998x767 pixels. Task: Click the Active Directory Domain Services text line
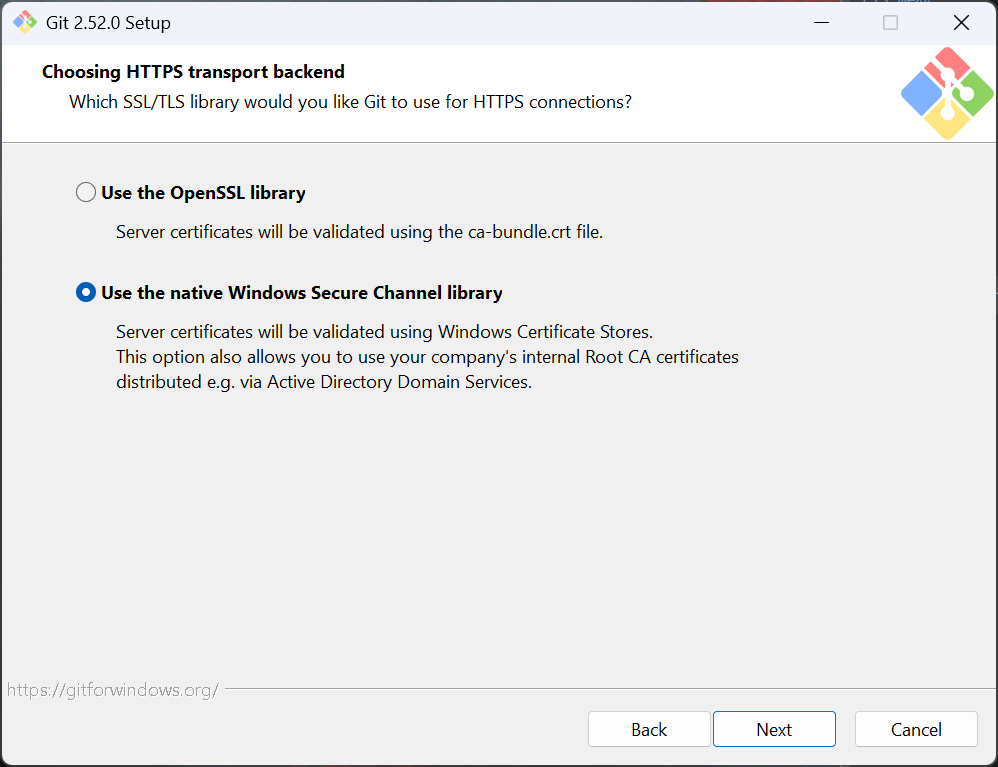(324, 382)
